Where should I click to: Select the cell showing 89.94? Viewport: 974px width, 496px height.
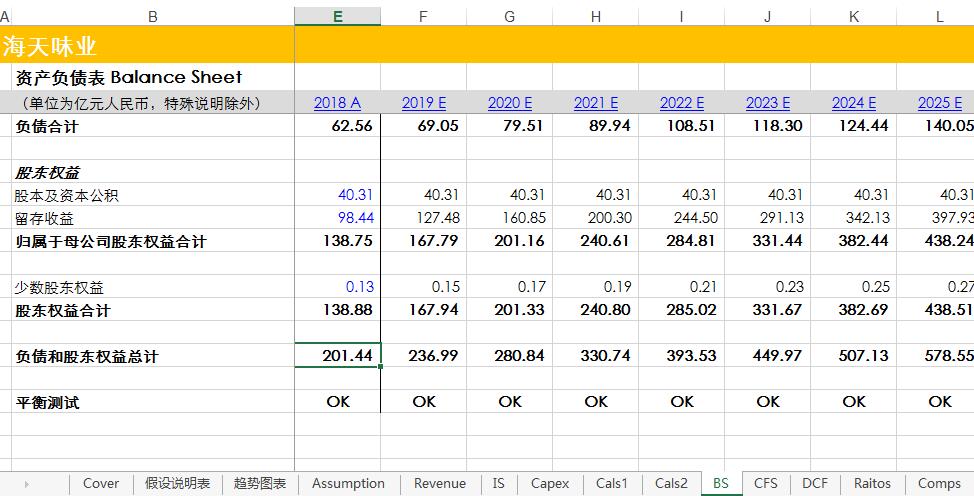point(596,126)
